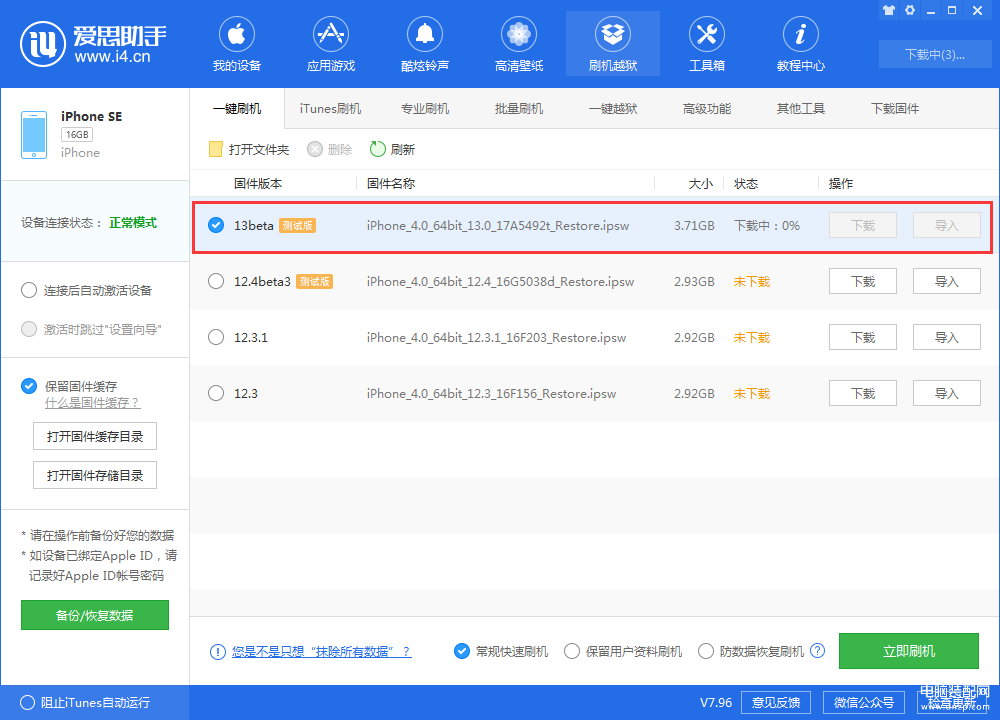Switch to 专业刷机 tab
The image size is (1000, 720).
pos(425,108)
